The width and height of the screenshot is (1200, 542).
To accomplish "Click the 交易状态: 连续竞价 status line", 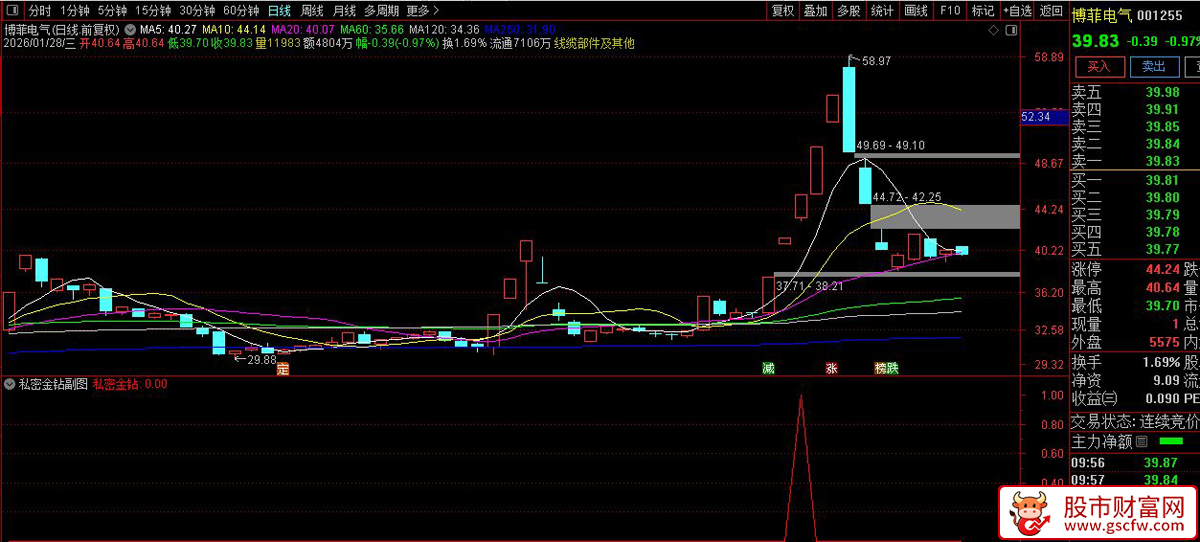I will [x=1135, y=420].
